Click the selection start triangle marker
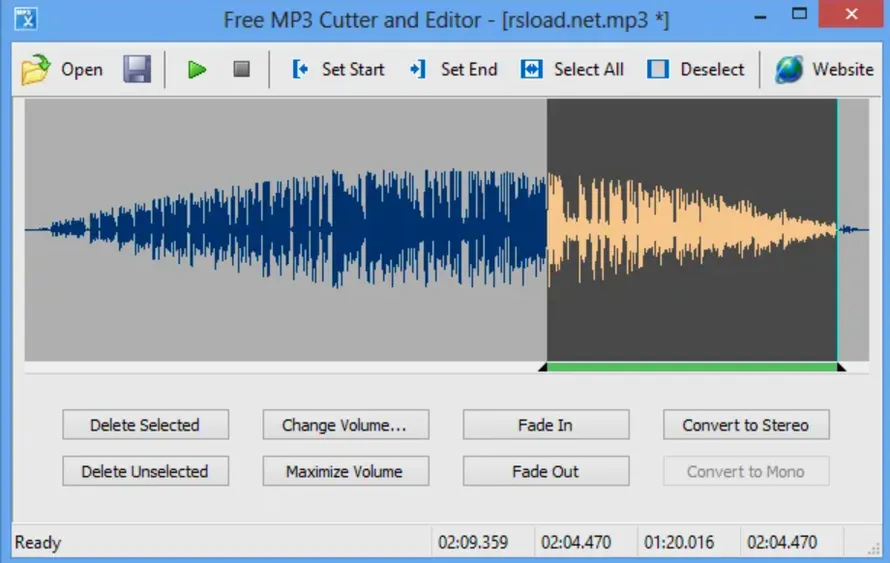 543,368
